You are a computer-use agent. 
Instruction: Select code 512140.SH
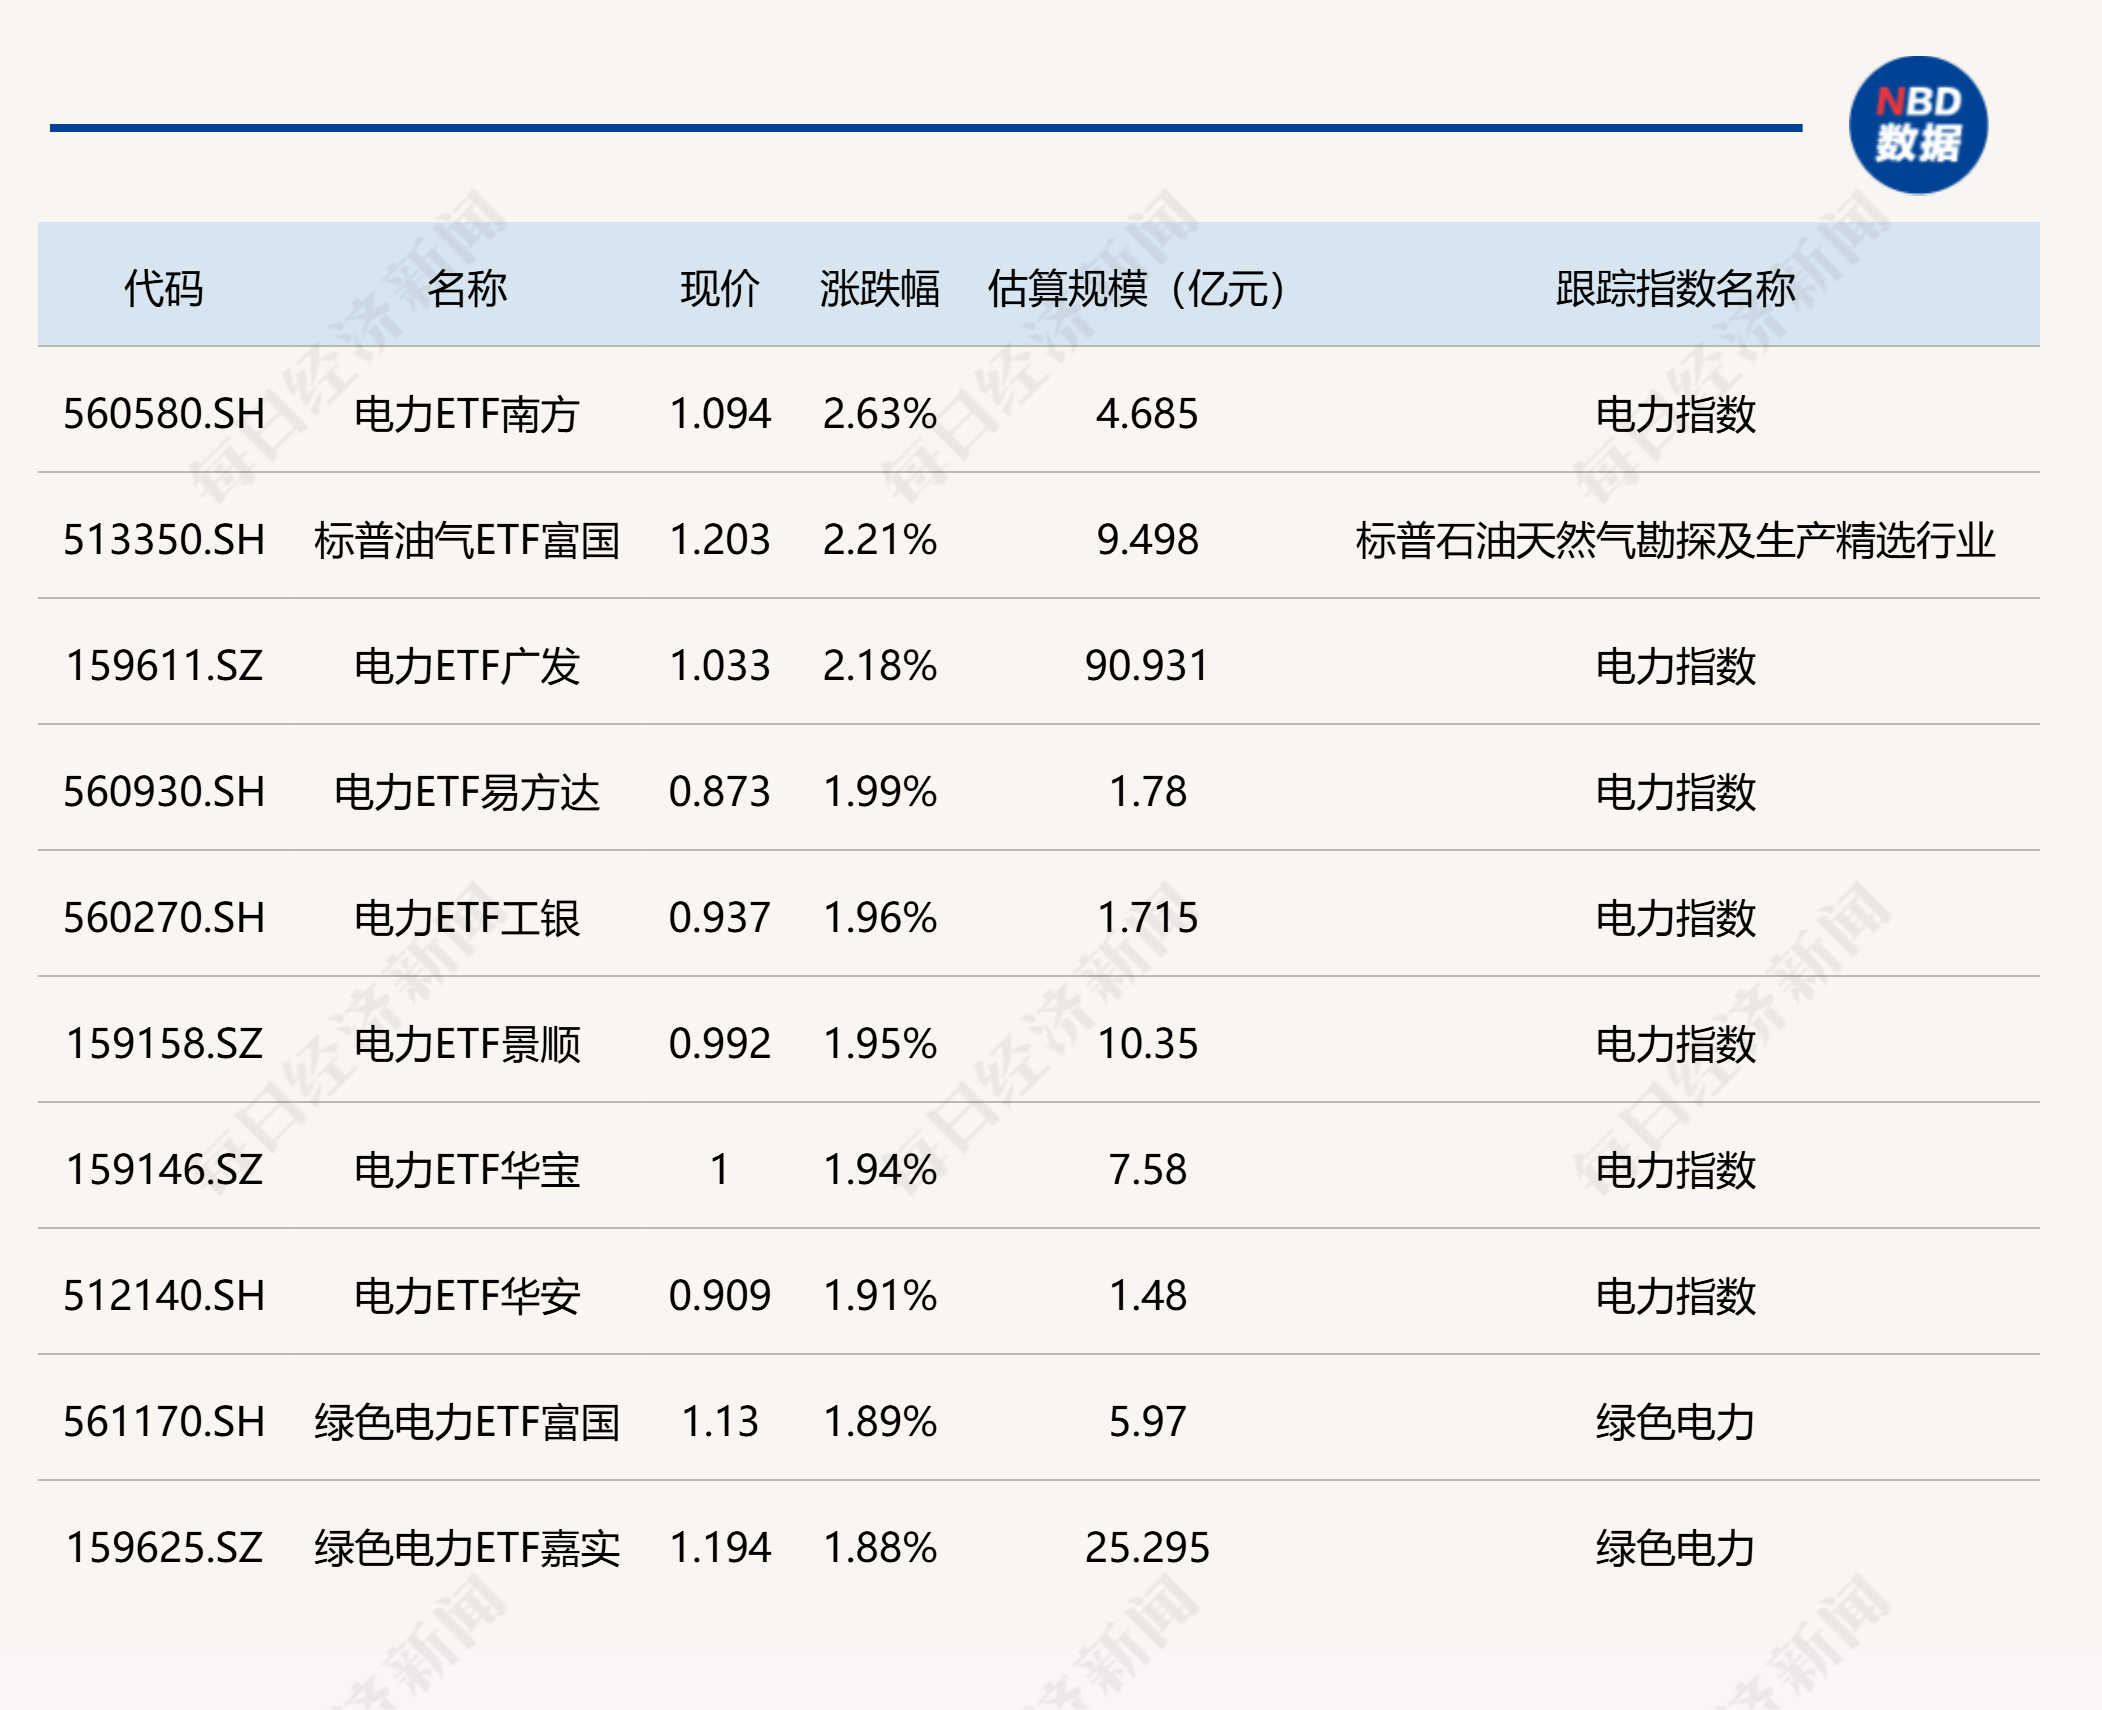tap(164, 1296)
